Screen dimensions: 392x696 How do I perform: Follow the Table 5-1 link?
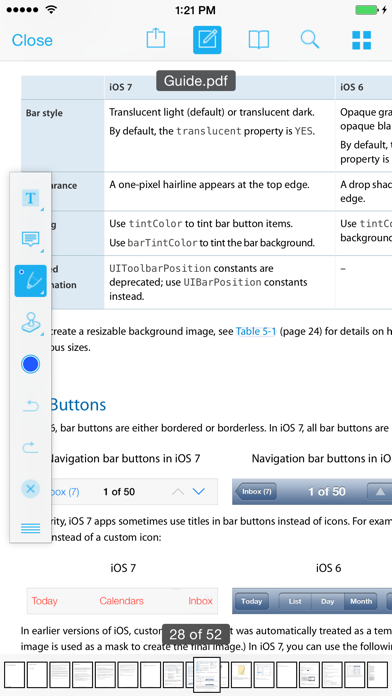pyautogui.click(x=256, y=331)
